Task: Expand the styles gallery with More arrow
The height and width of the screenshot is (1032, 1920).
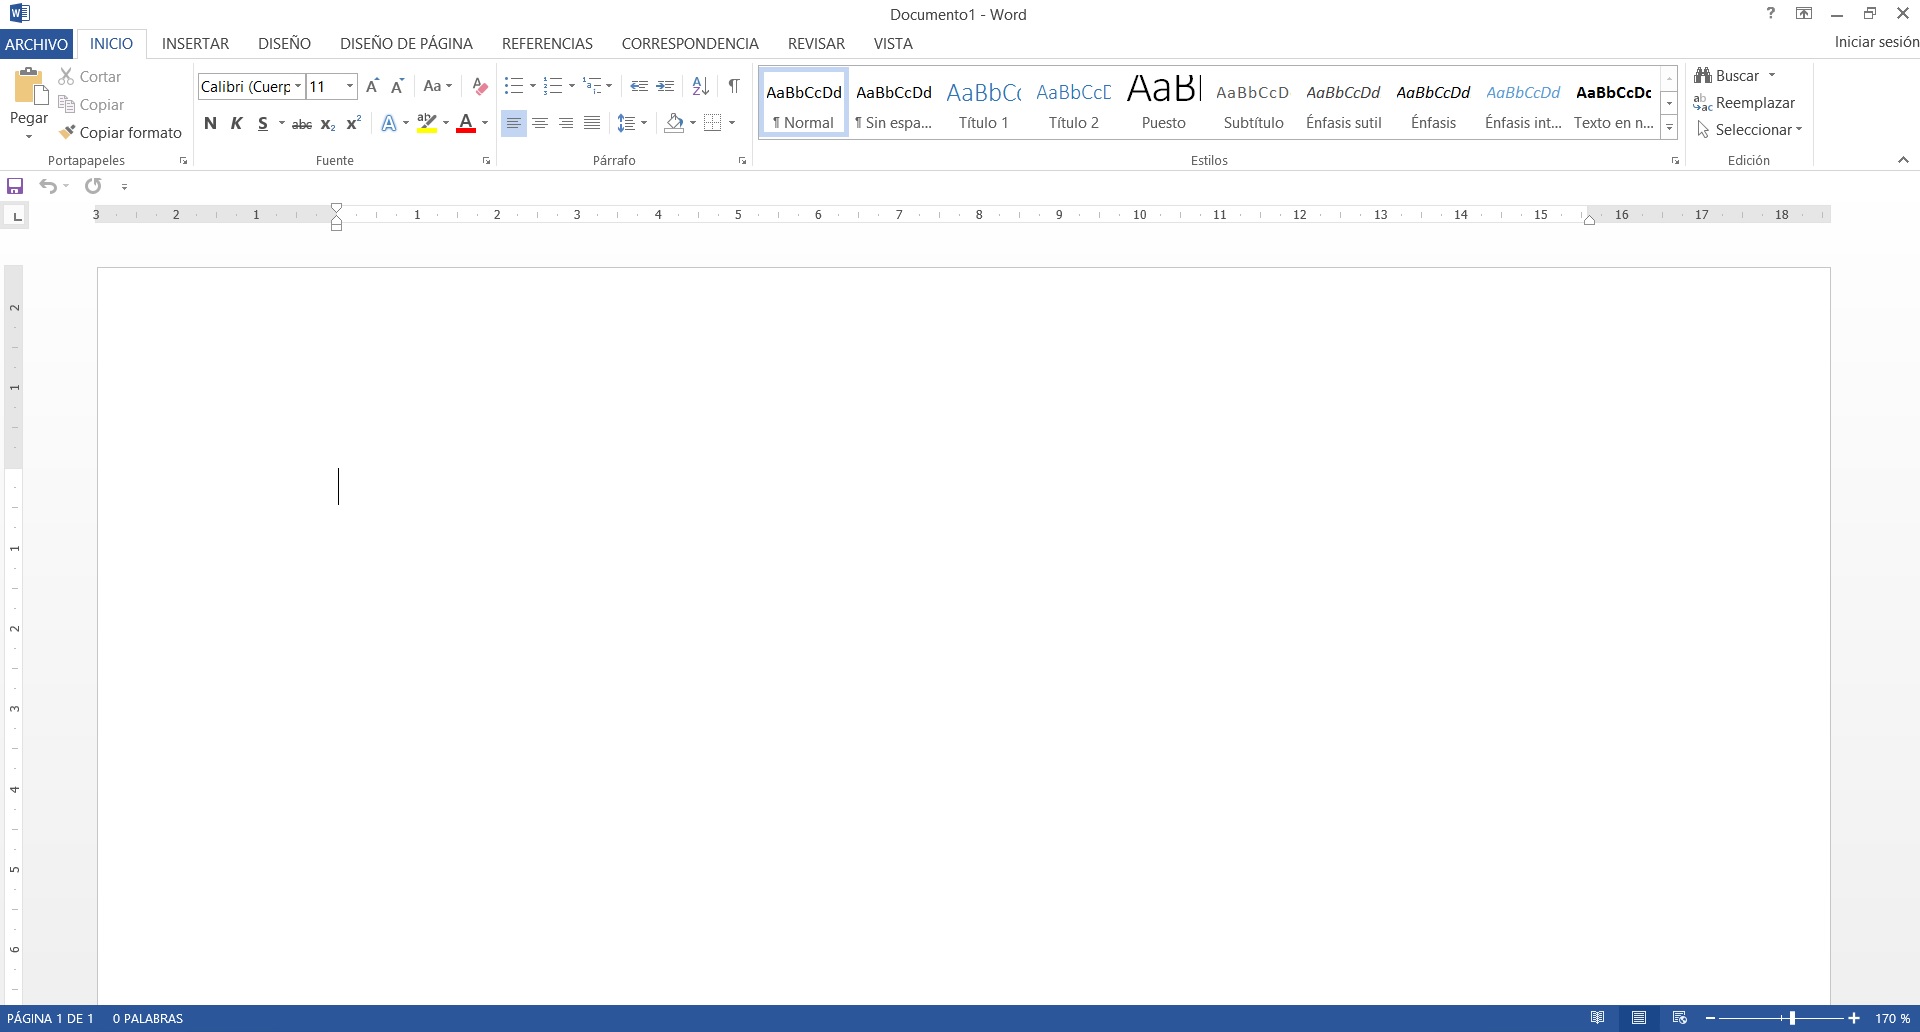Action: coord(1669,127)
